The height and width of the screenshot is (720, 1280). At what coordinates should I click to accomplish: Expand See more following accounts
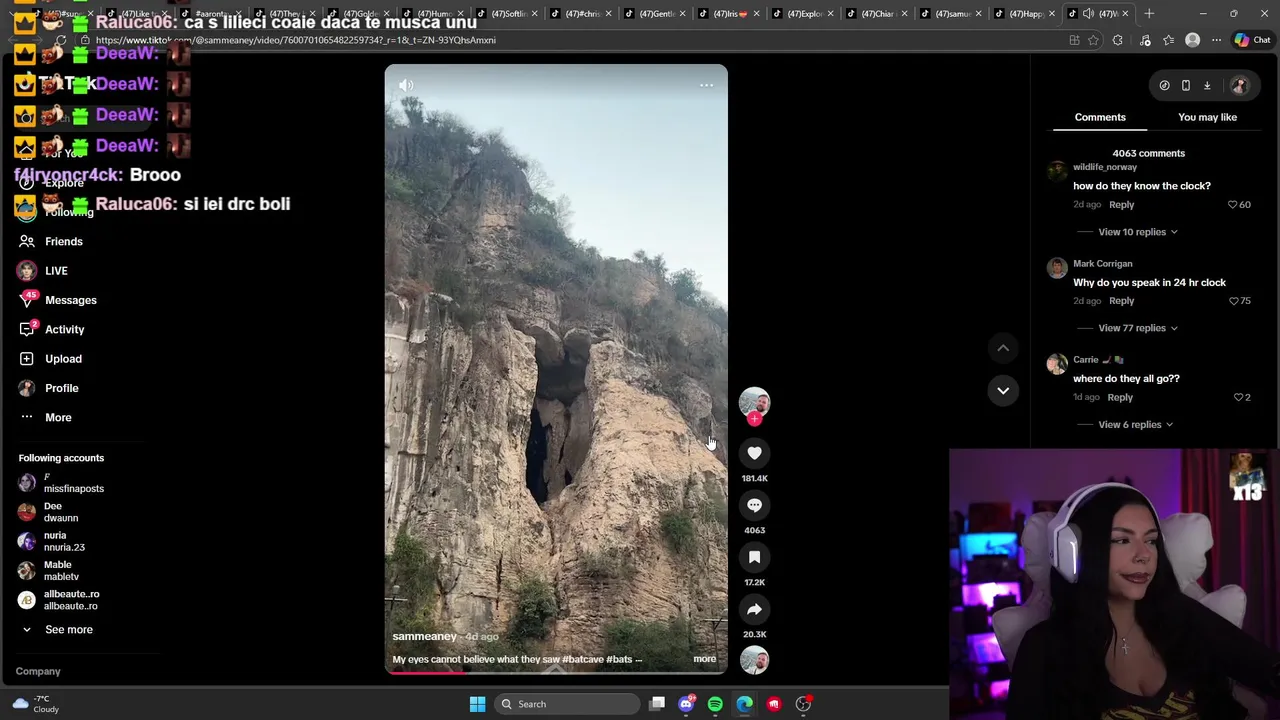click(x=68, y=630)
